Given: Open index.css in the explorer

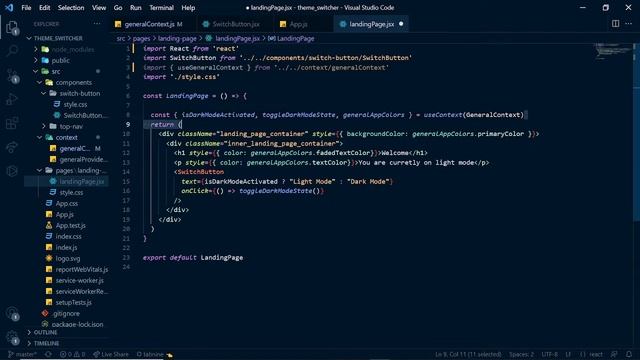Looking at the screenshot, I should click(x=69, y=236).
